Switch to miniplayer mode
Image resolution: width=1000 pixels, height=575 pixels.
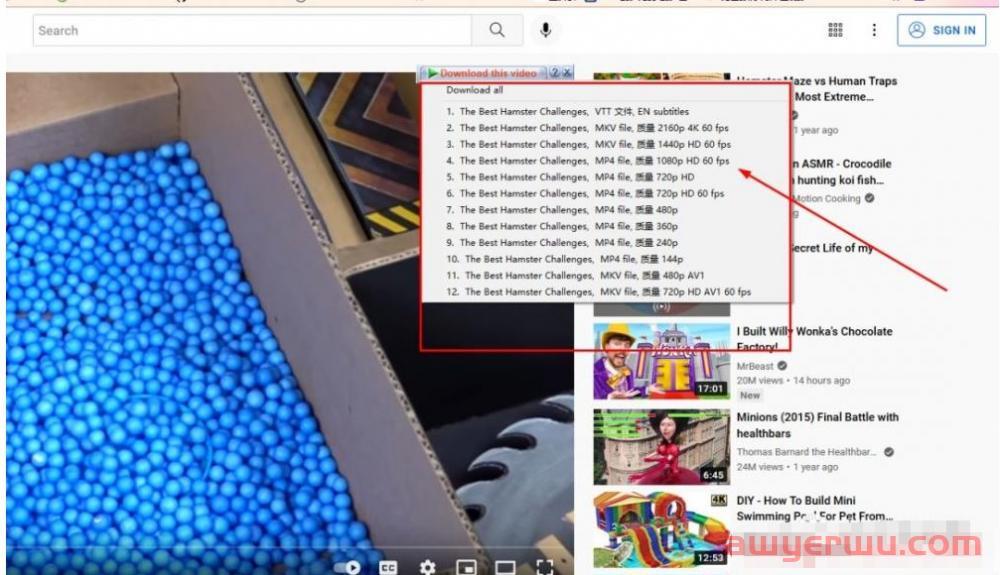coord(466,567)
